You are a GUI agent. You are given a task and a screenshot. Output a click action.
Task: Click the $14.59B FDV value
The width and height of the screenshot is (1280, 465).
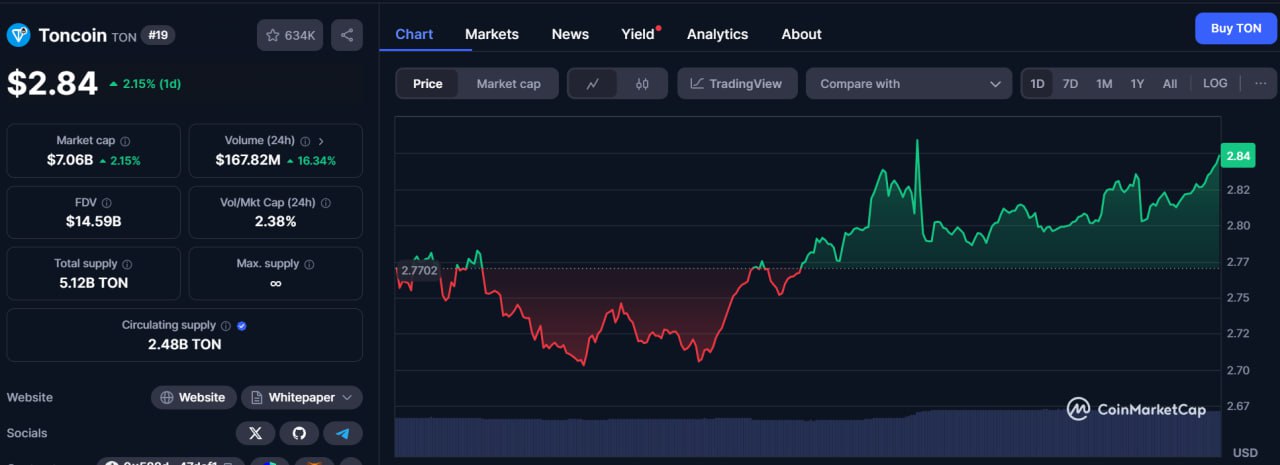click(93, 221)
